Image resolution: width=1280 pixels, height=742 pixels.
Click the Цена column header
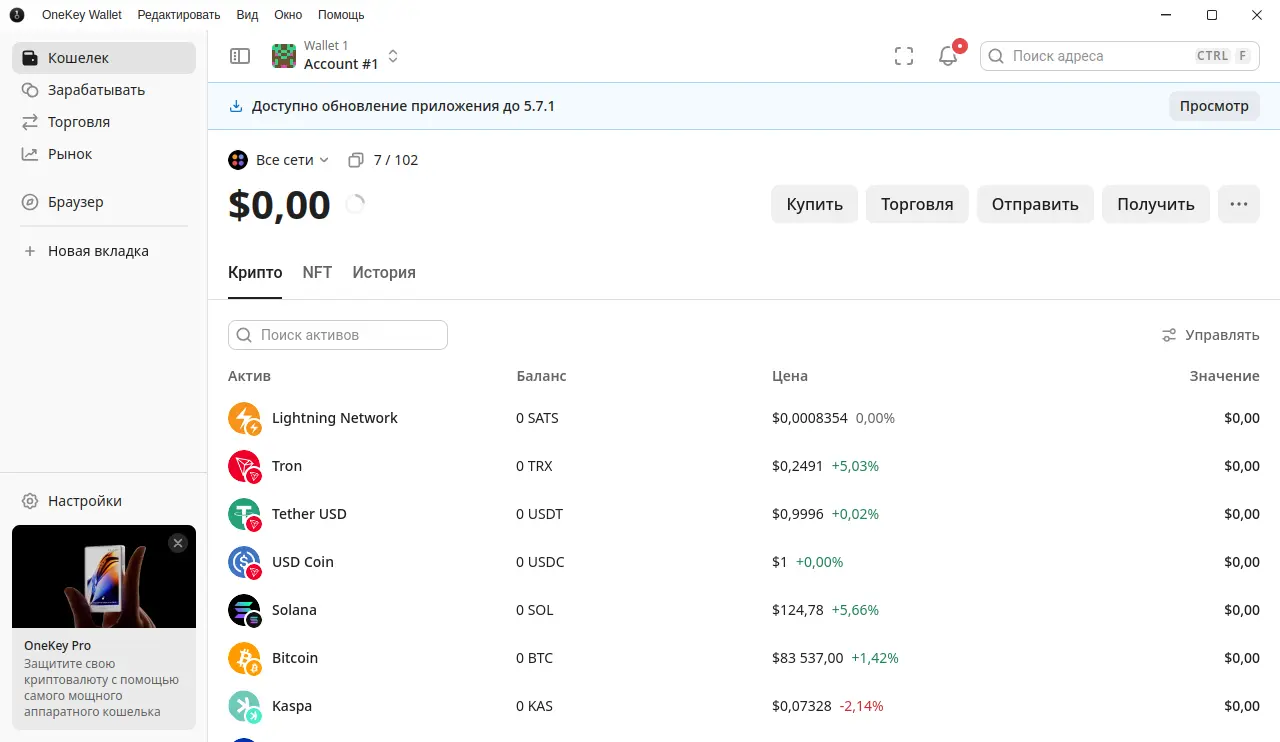(790, 376)
